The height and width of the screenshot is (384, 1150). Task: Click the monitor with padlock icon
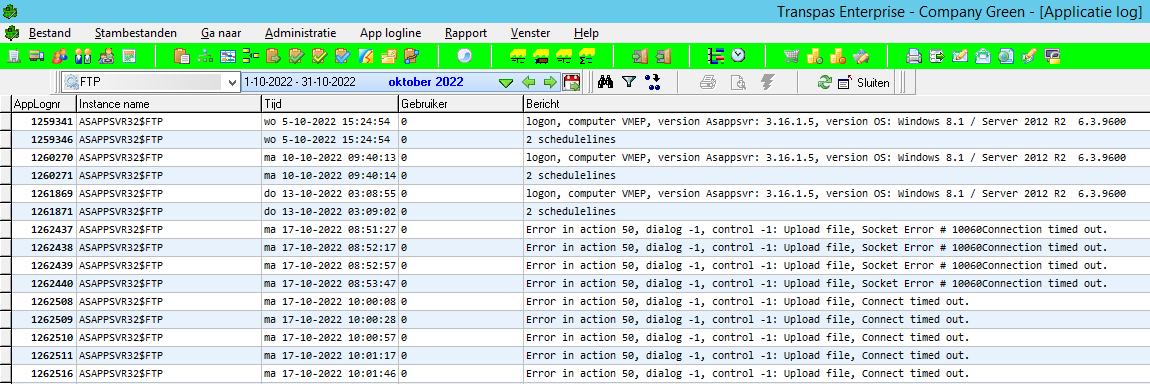pyautogui.click(x=1053, y=56)
